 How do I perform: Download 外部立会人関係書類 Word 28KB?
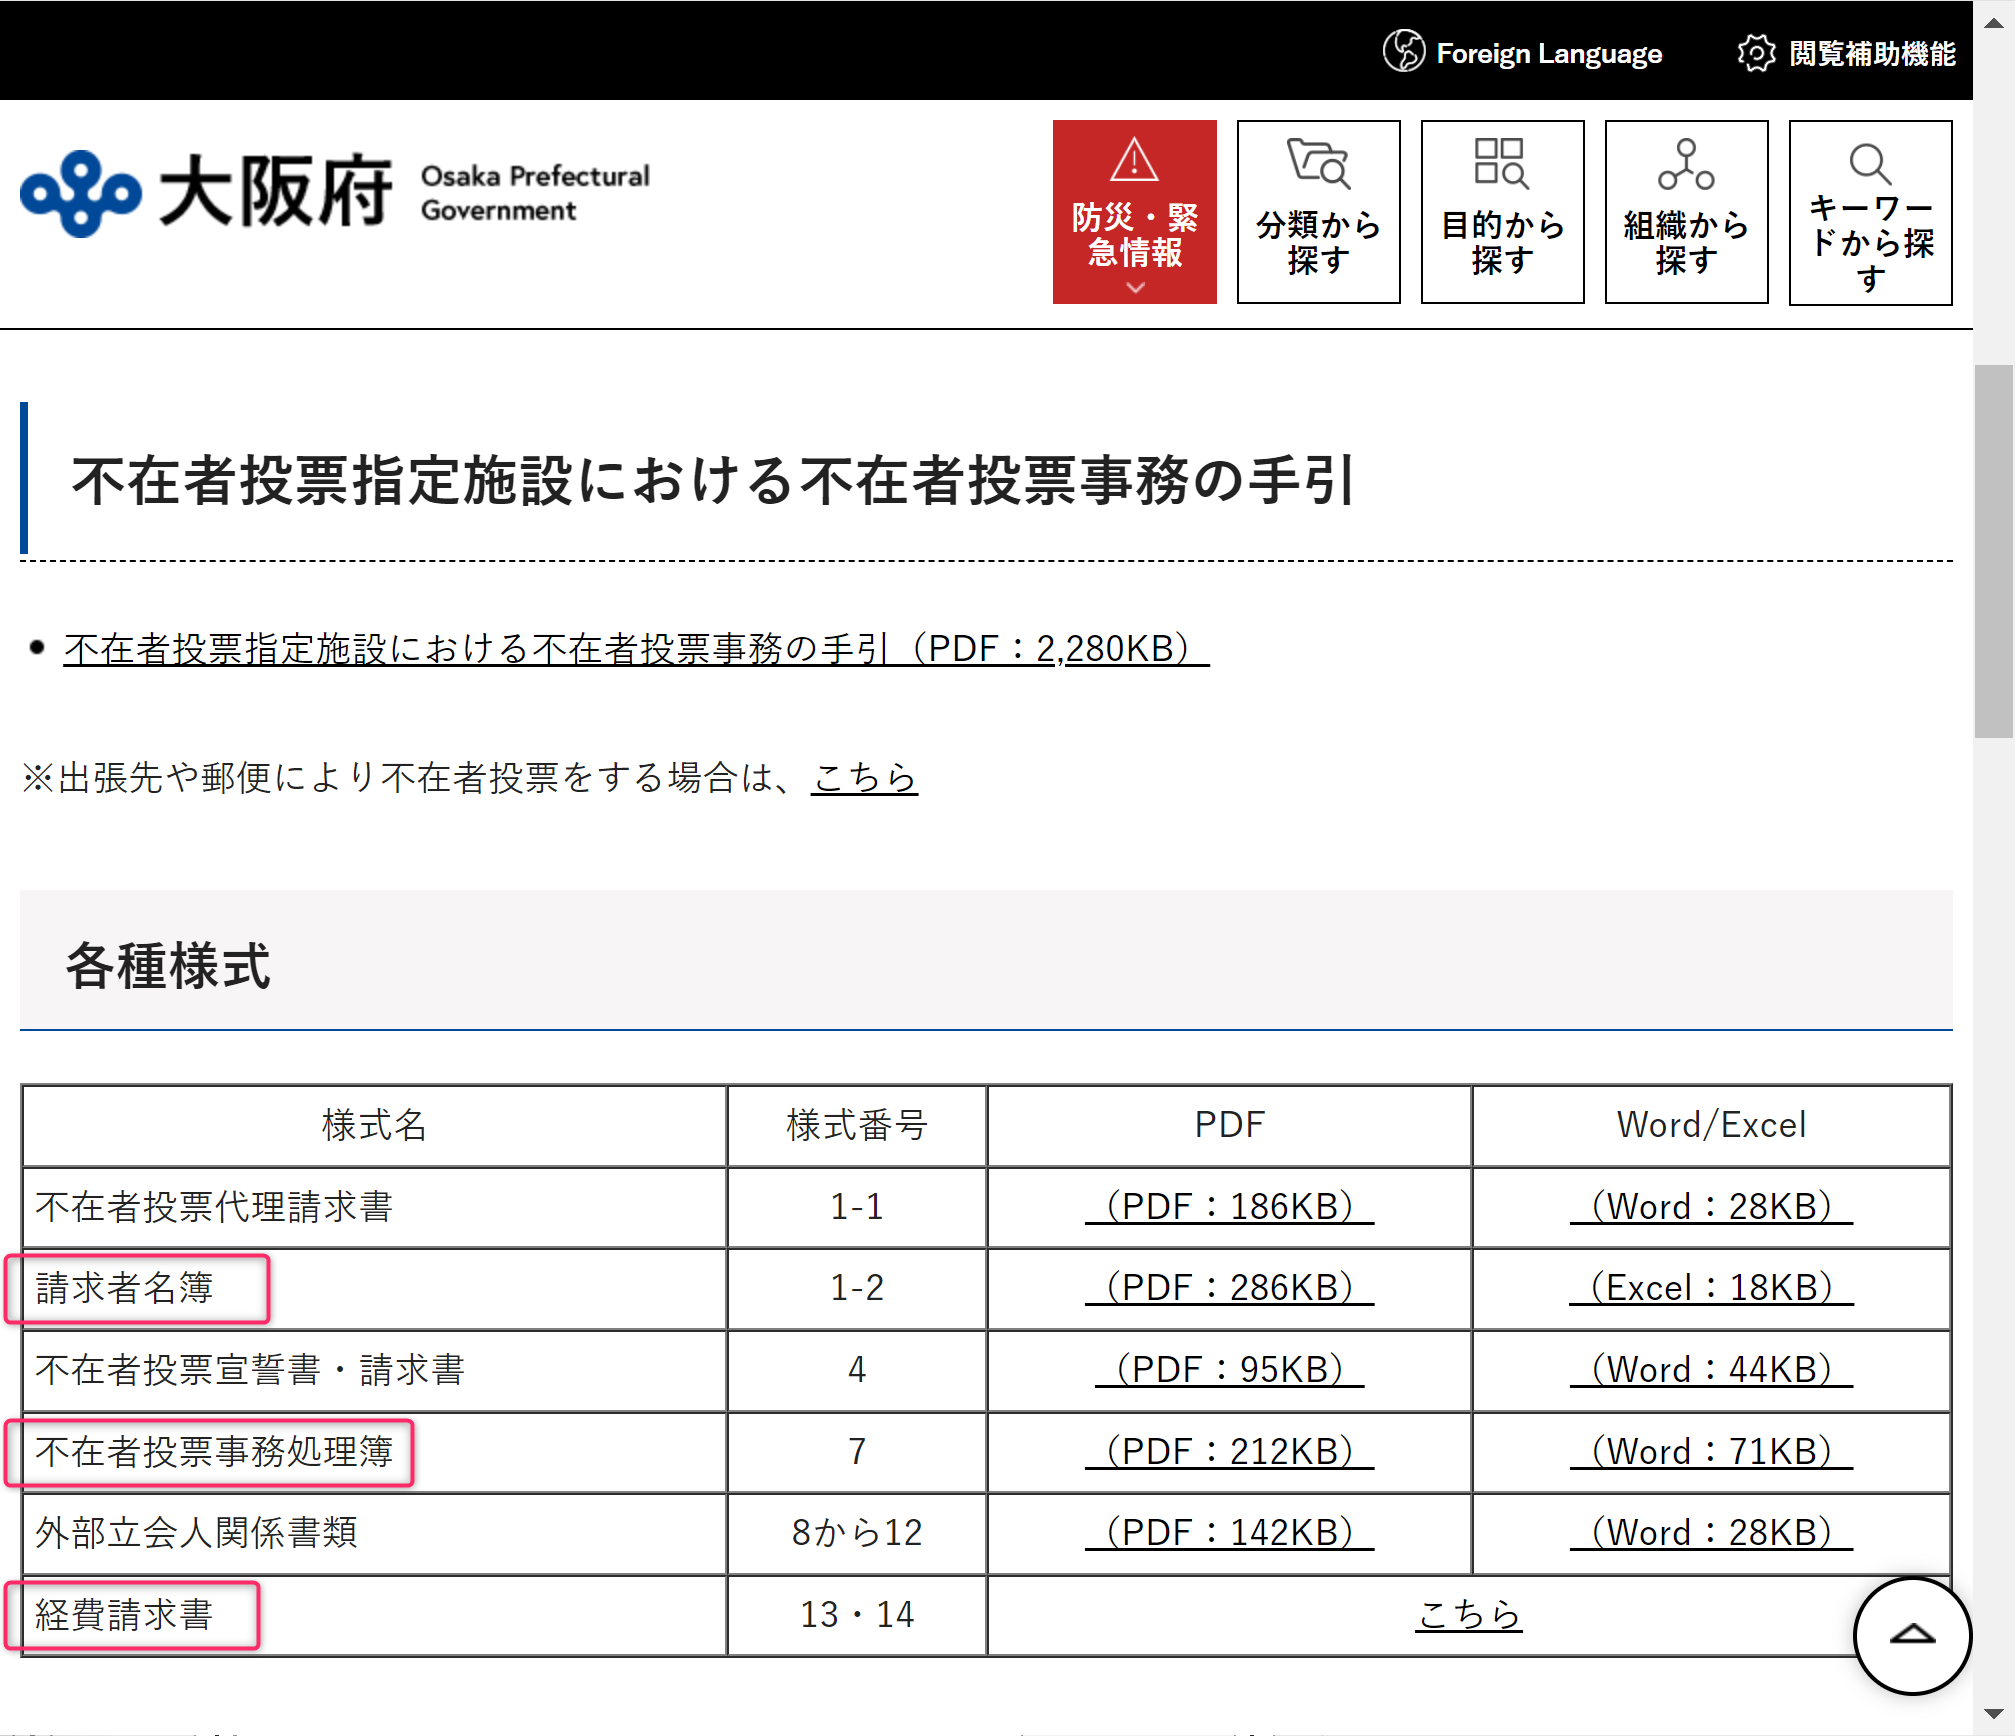pos(1711,1532)
